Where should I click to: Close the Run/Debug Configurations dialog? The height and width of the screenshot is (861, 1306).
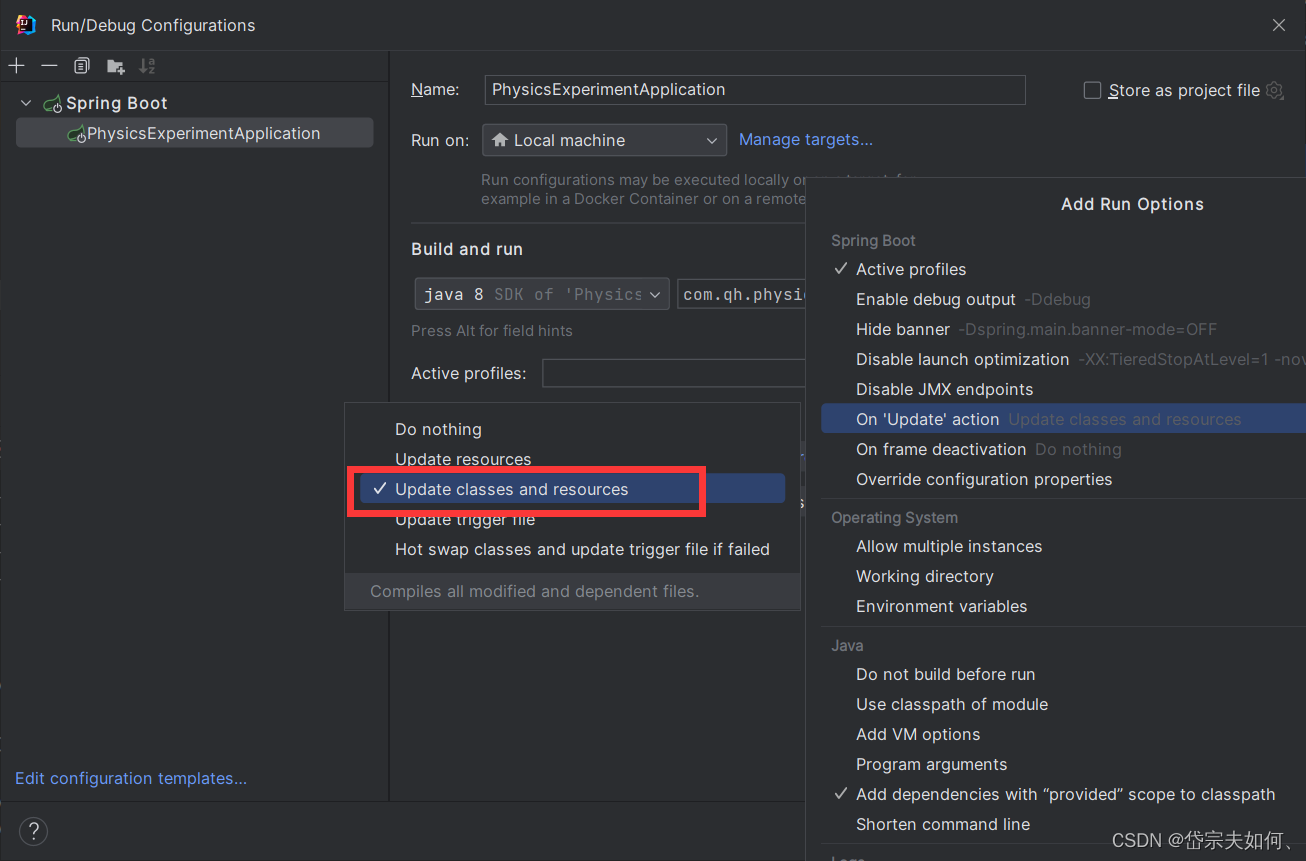(x=1279, y=25)
